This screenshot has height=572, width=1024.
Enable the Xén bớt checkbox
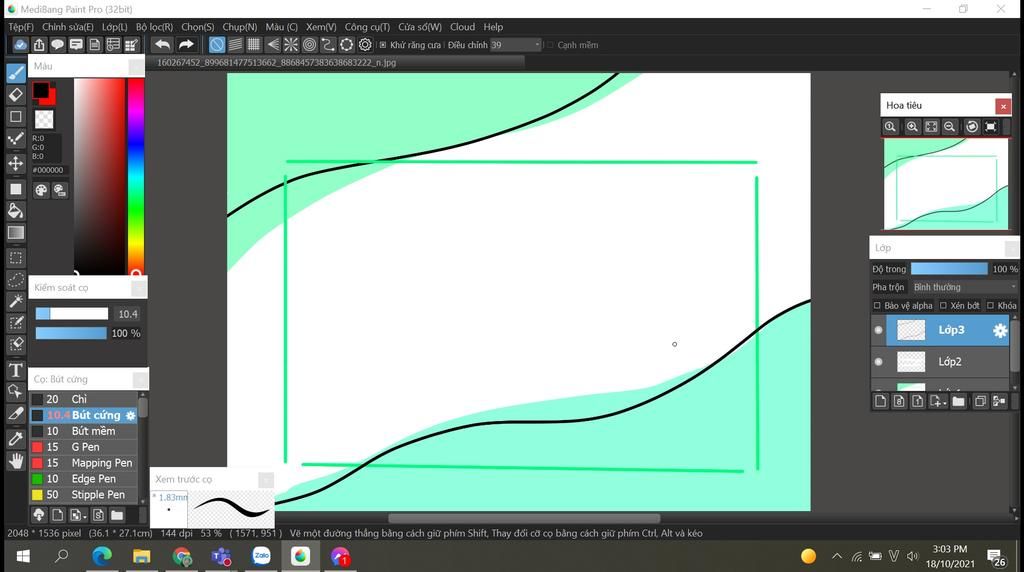[943, 306]
